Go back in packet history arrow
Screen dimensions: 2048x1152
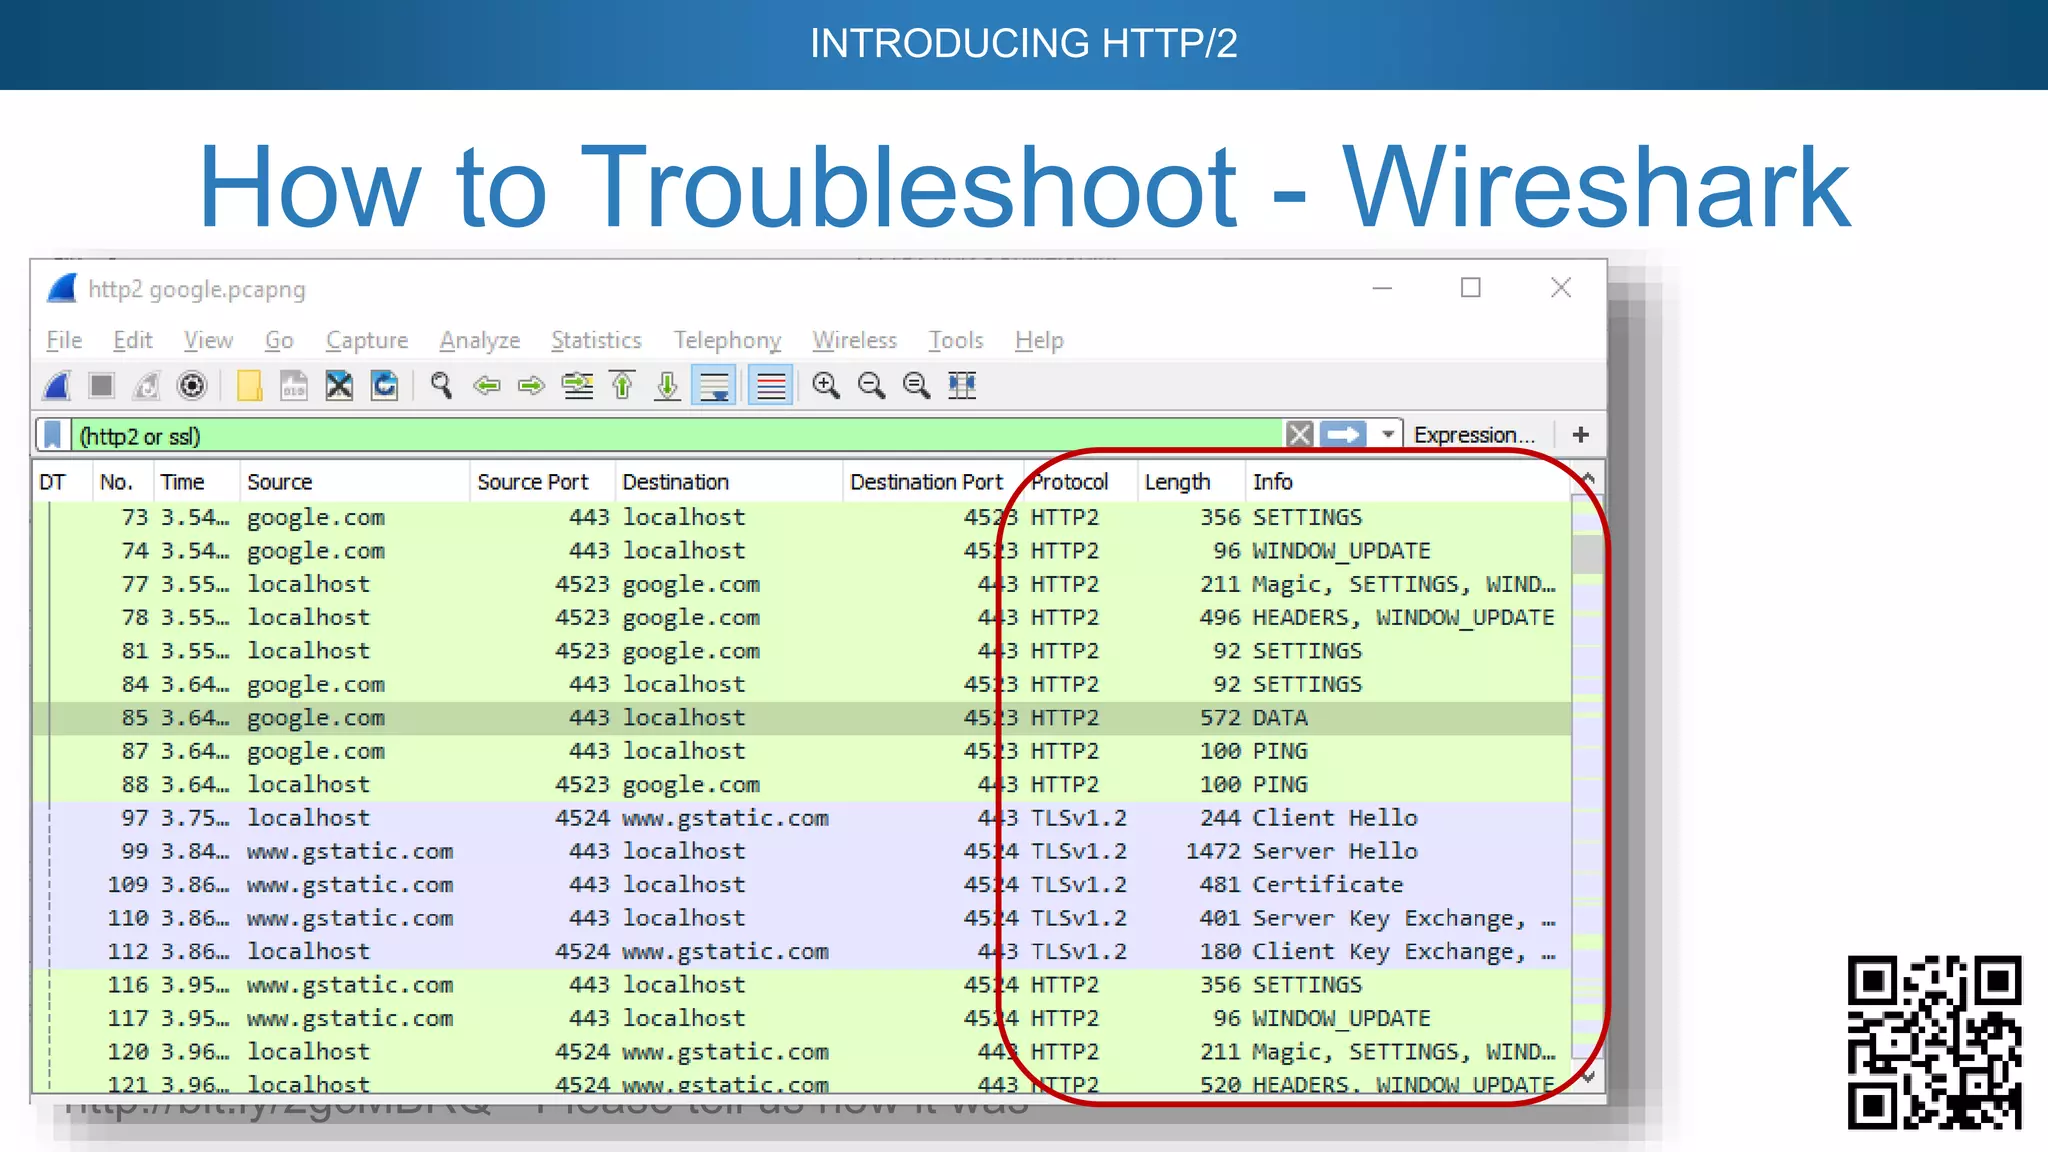(487, 386)
